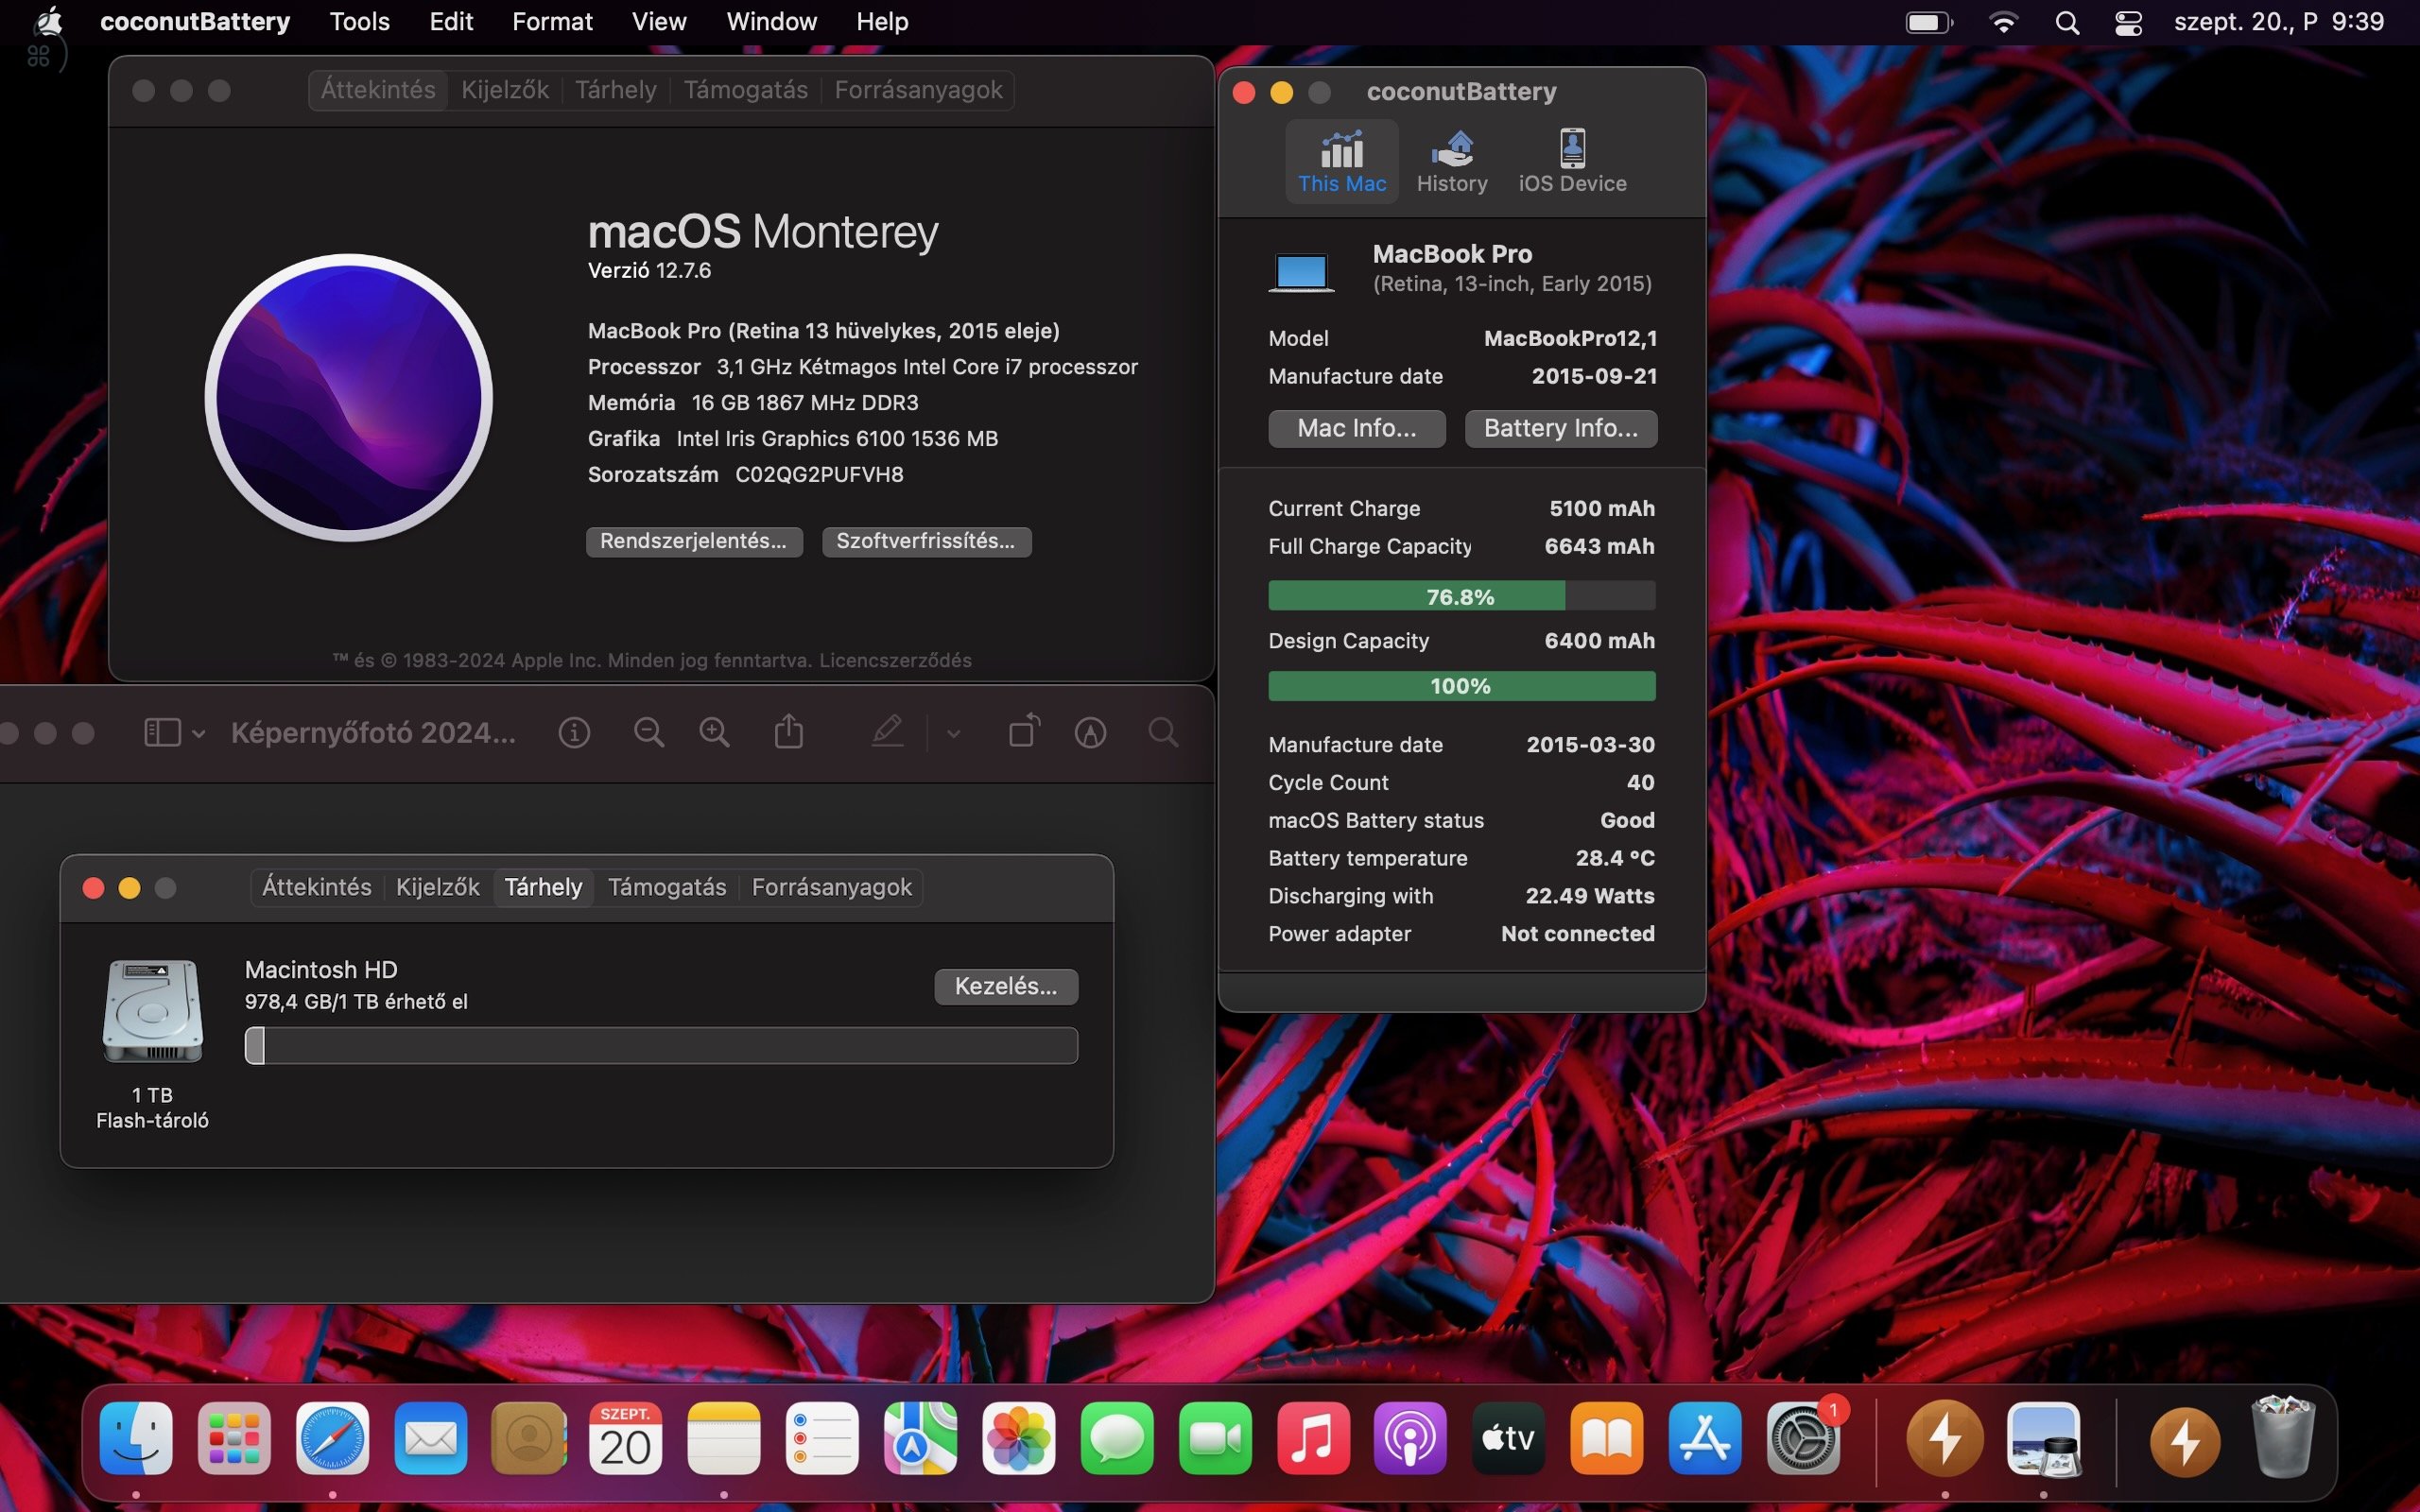Click Szoftverfrissítés... software update button

point(926,541)
